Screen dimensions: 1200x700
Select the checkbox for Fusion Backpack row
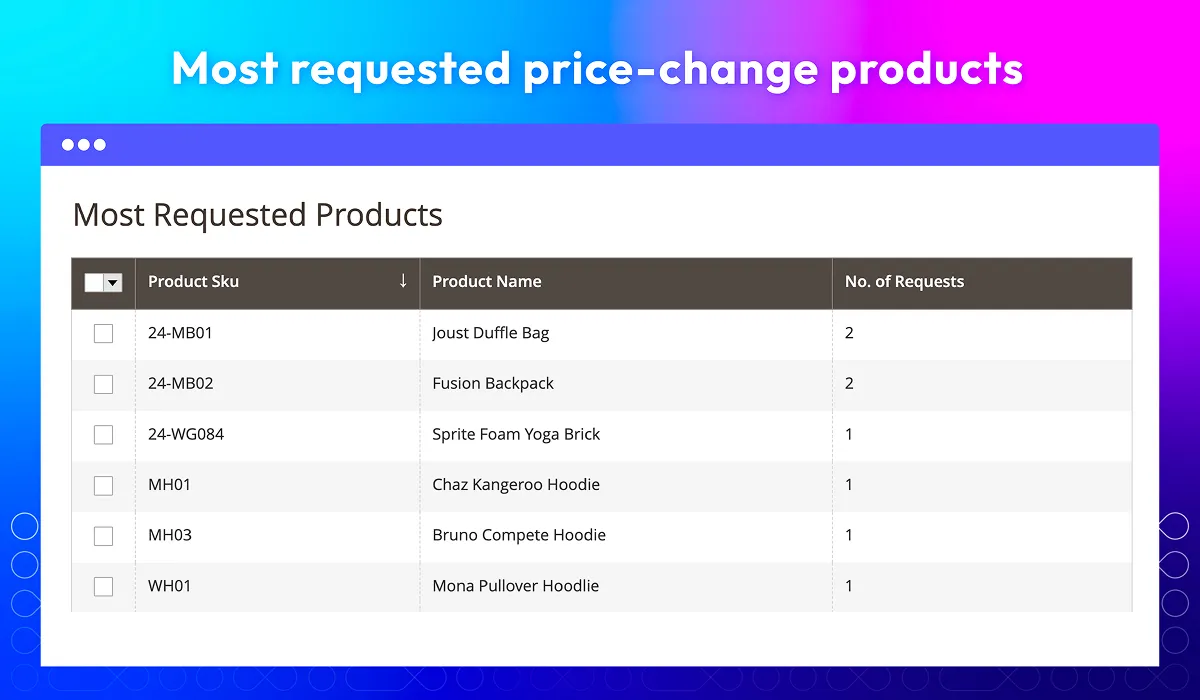pyautogui.click(x=103, y=384)
